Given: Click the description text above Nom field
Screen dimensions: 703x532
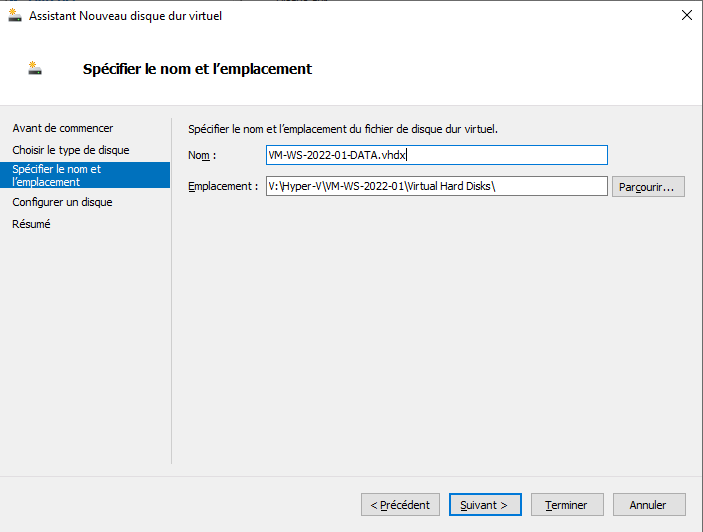Looking at the screenshot, I should coord(342,129).
